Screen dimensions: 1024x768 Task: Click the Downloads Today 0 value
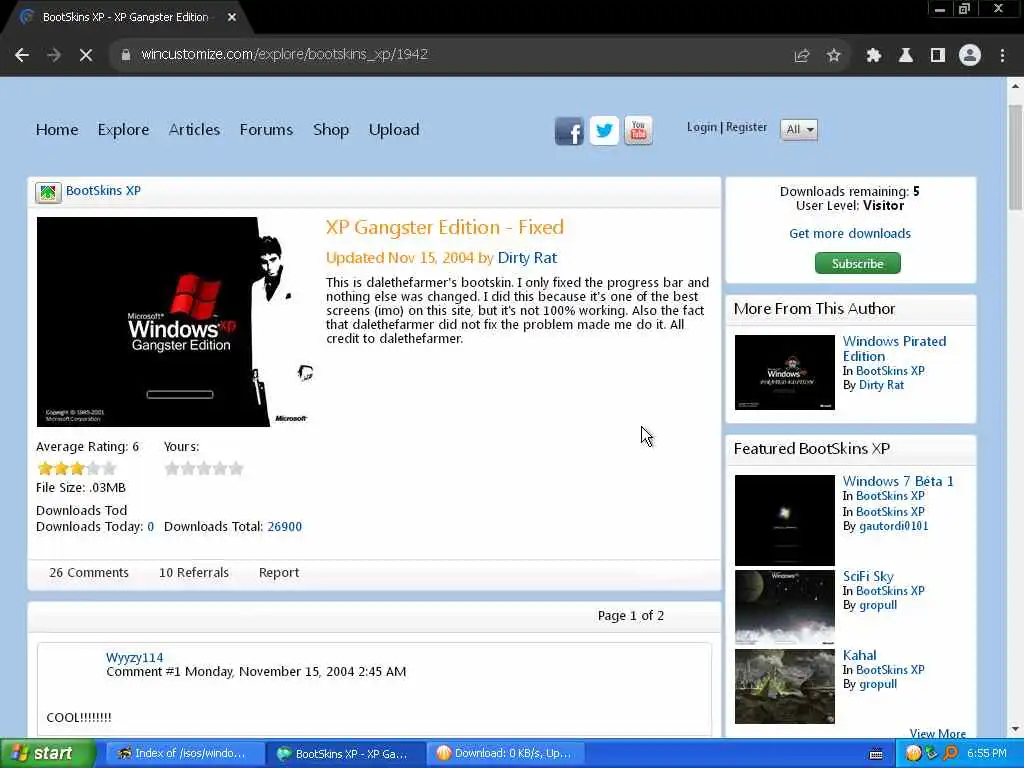pyautogui.click(x=151, y=526)
